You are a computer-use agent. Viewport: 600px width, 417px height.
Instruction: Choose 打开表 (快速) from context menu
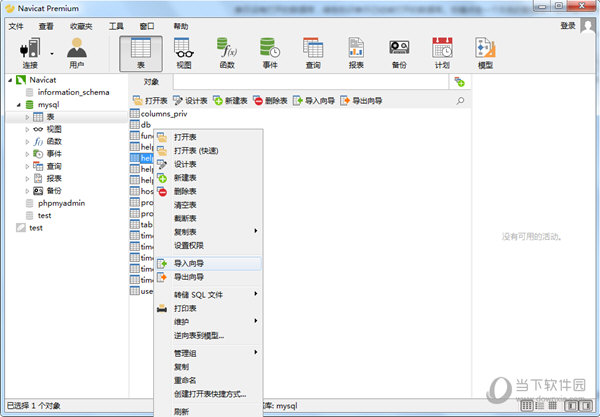pos(209,150)
